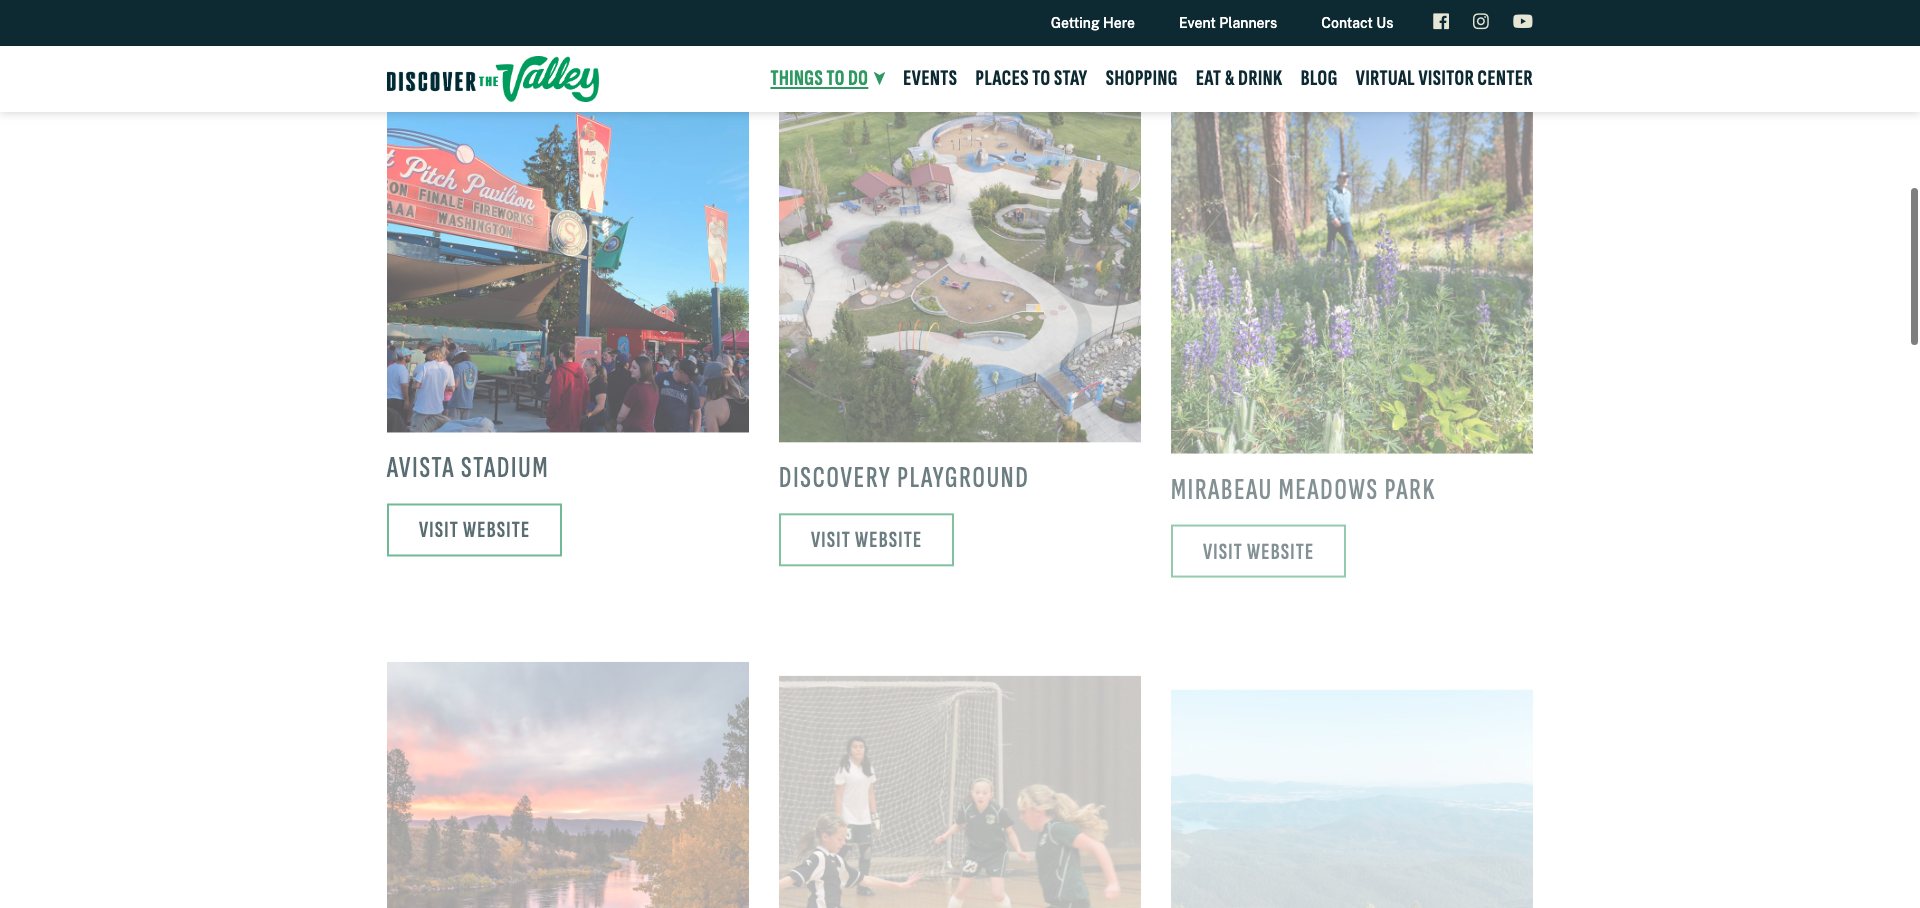
Task: Open the Facebook social icon
Action: 1441,21
